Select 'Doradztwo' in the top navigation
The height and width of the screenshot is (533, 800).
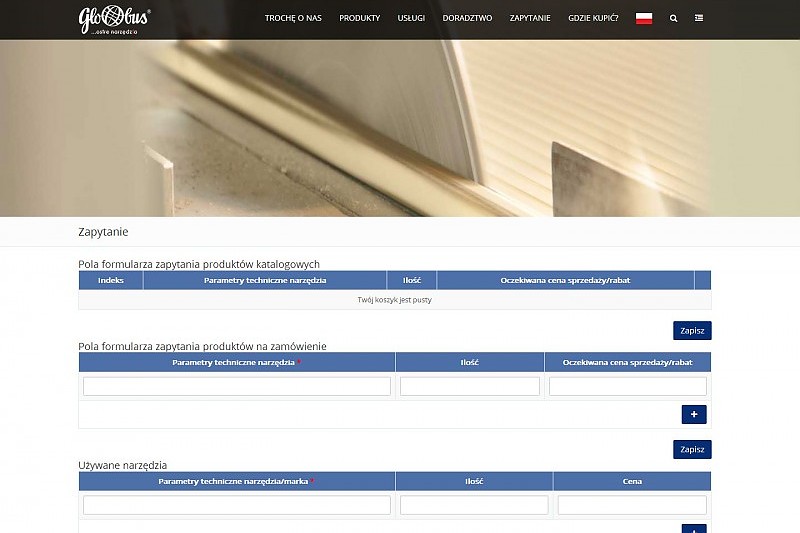click(x=467, y=18)
